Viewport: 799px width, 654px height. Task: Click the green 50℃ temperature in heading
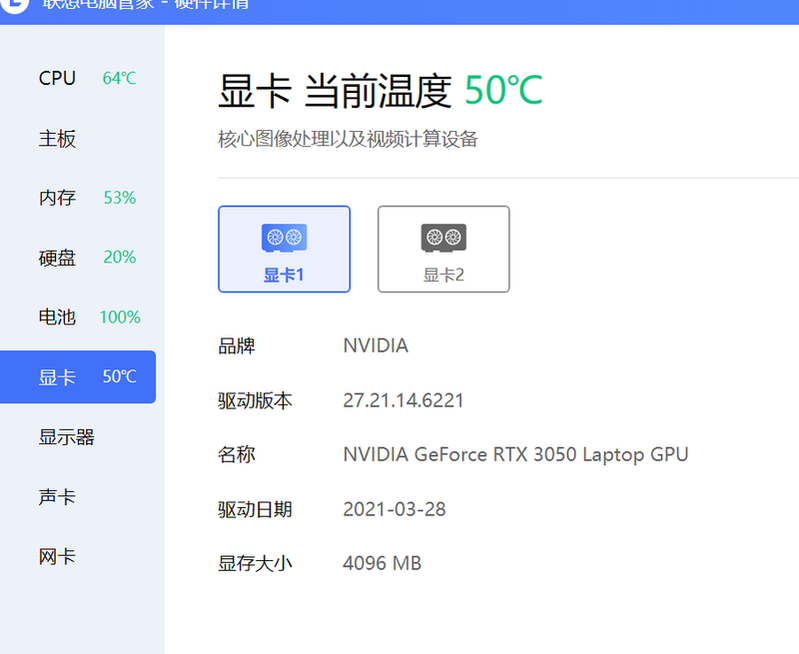tap(503, 91)
